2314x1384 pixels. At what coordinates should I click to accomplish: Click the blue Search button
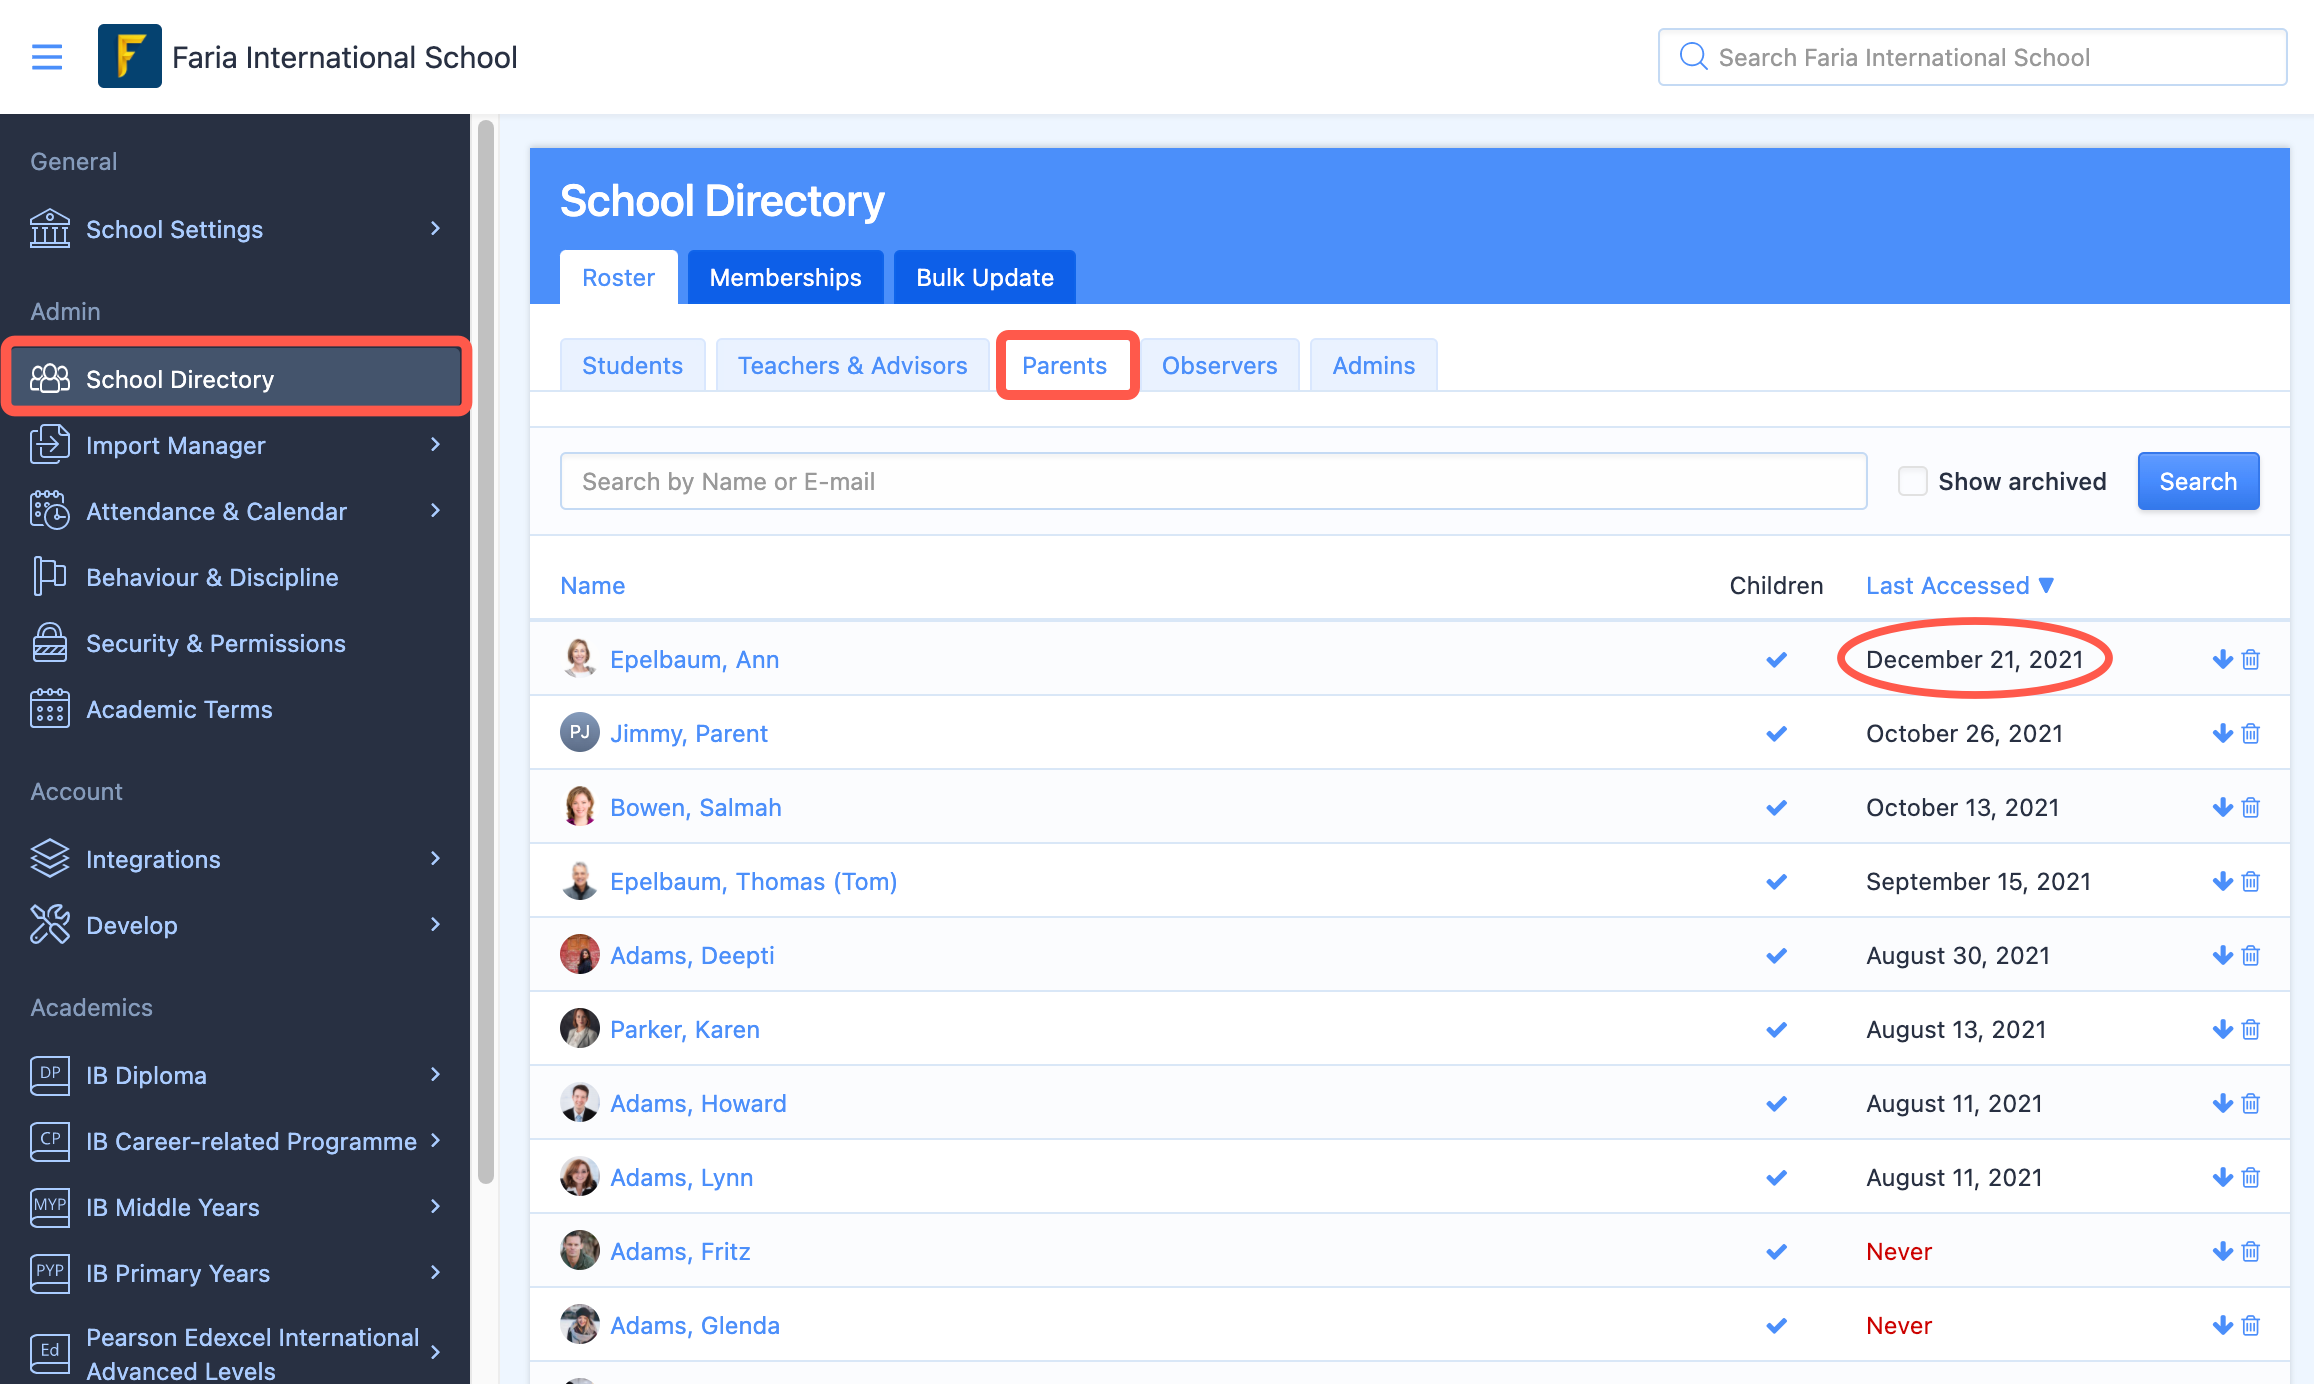click(x=2198, y=481)
